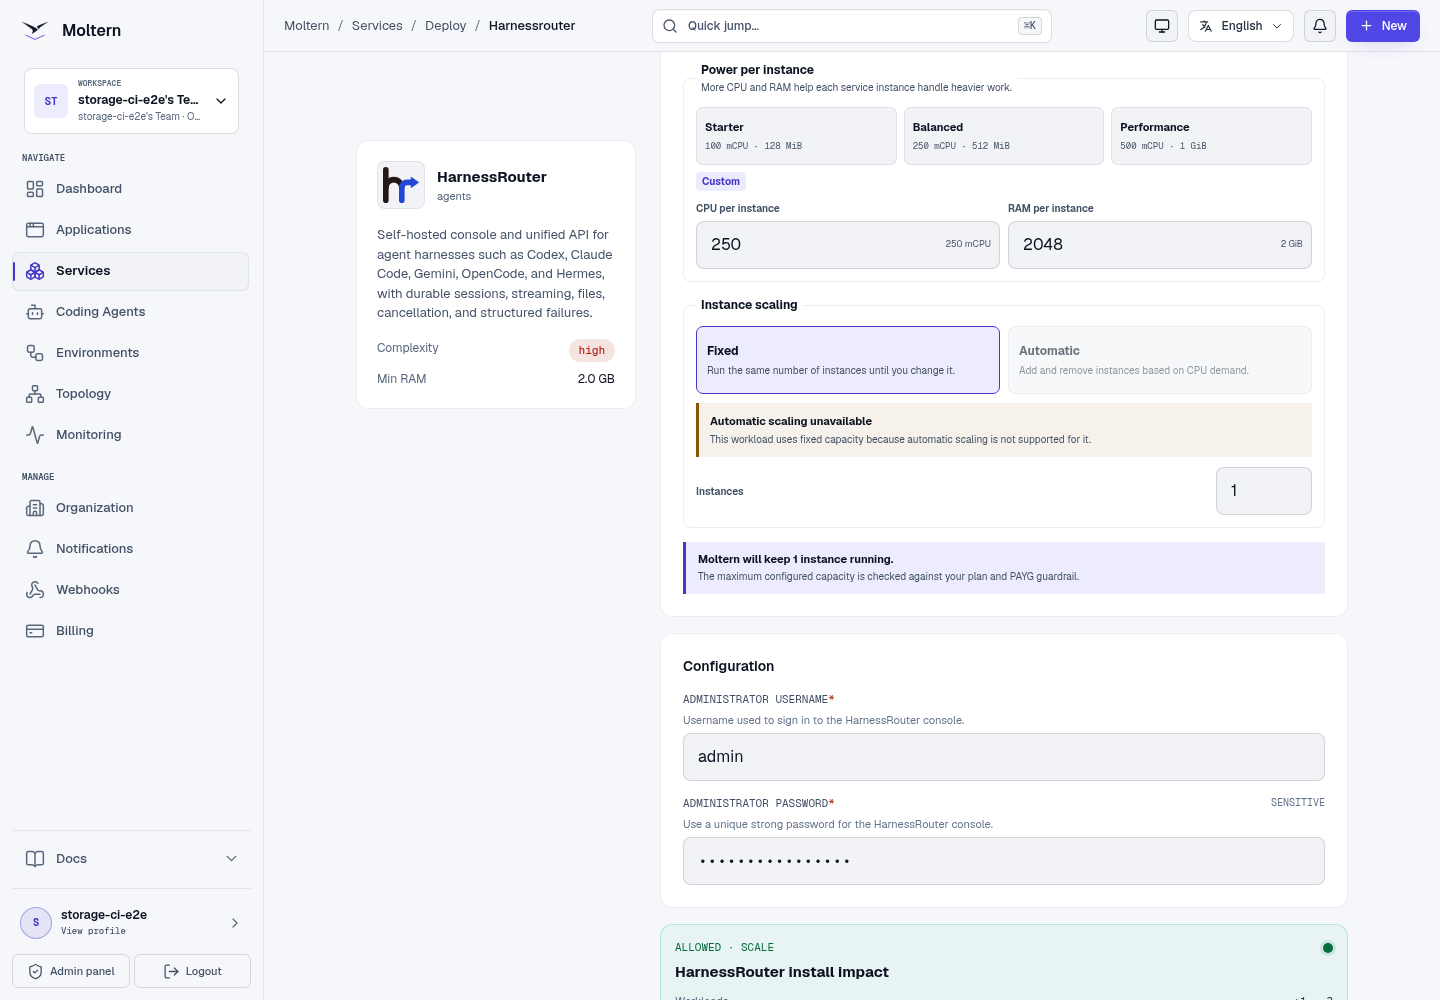Navigate to Services breadcrumb
This screenshot has height=1000, width=1440.
(377, 26)
